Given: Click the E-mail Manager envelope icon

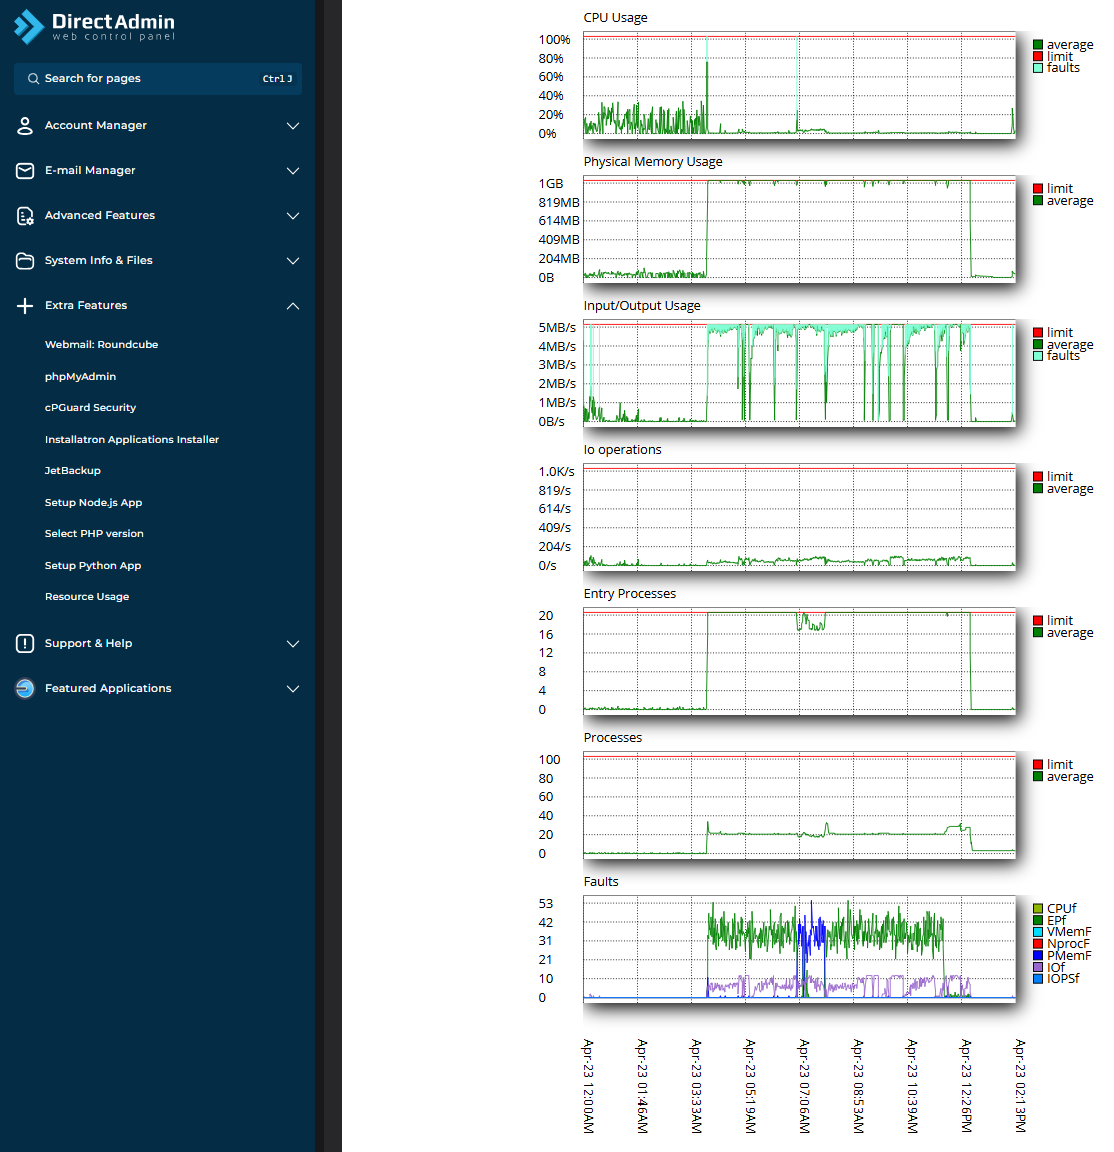Looking at the screenshot, I should (25, 171).
